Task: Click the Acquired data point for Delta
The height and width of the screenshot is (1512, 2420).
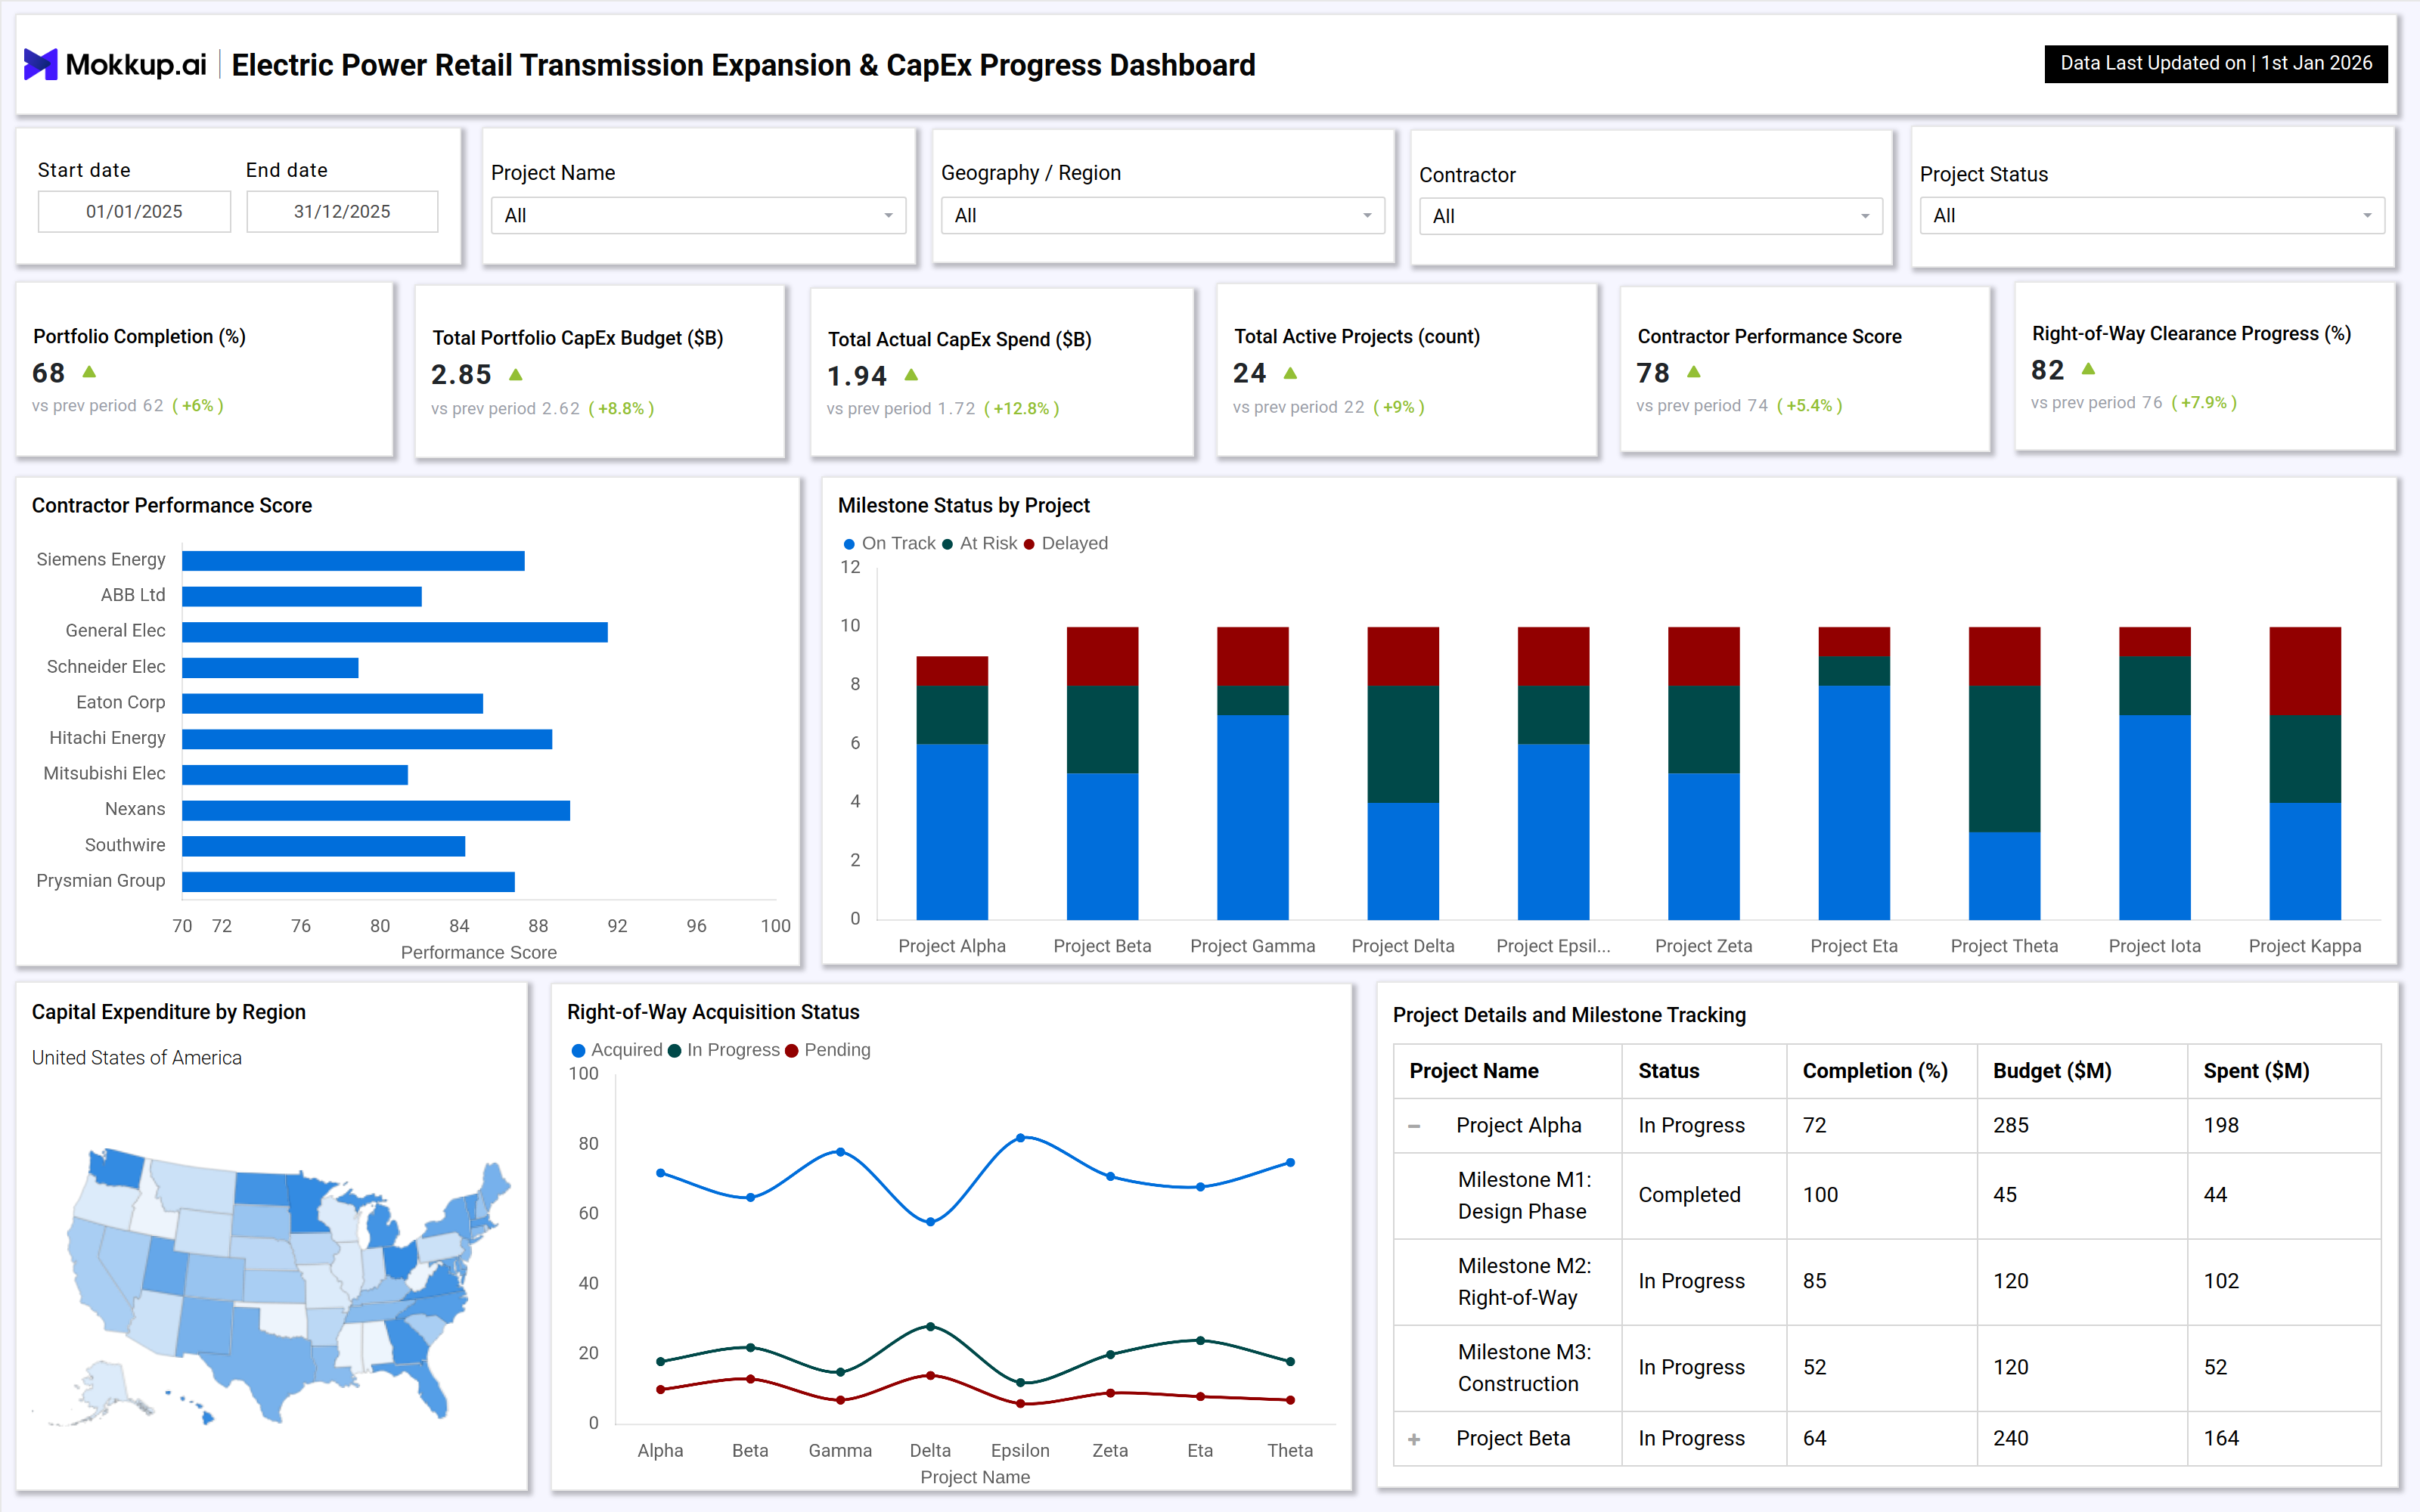Action: pyautogui.click(x=930, y=1222)
